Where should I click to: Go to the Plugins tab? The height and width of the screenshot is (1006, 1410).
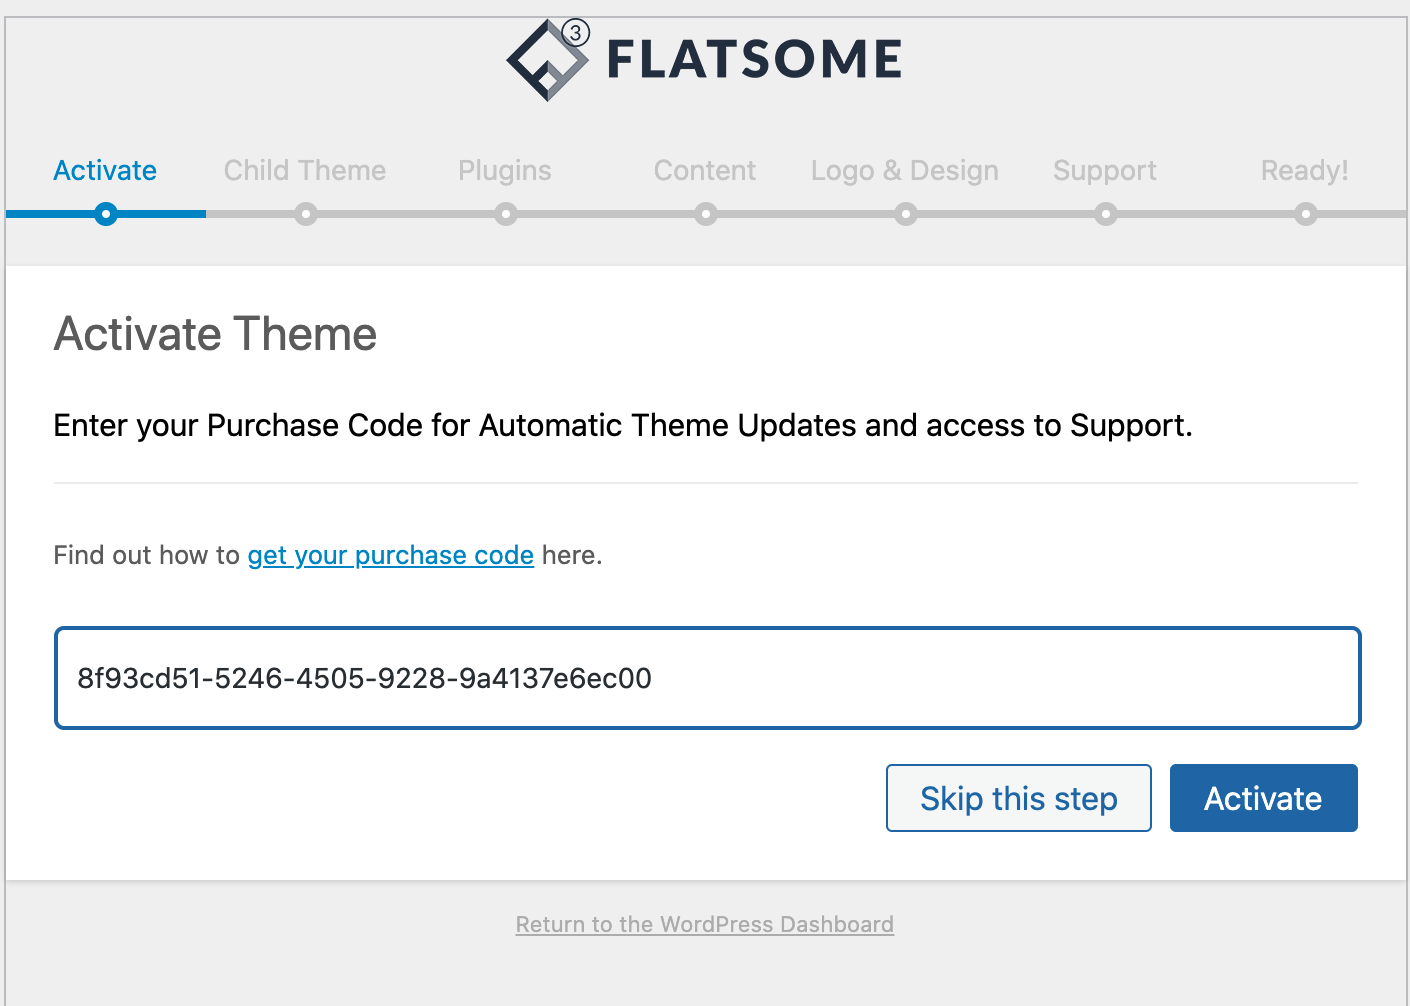tap(505, 171)
